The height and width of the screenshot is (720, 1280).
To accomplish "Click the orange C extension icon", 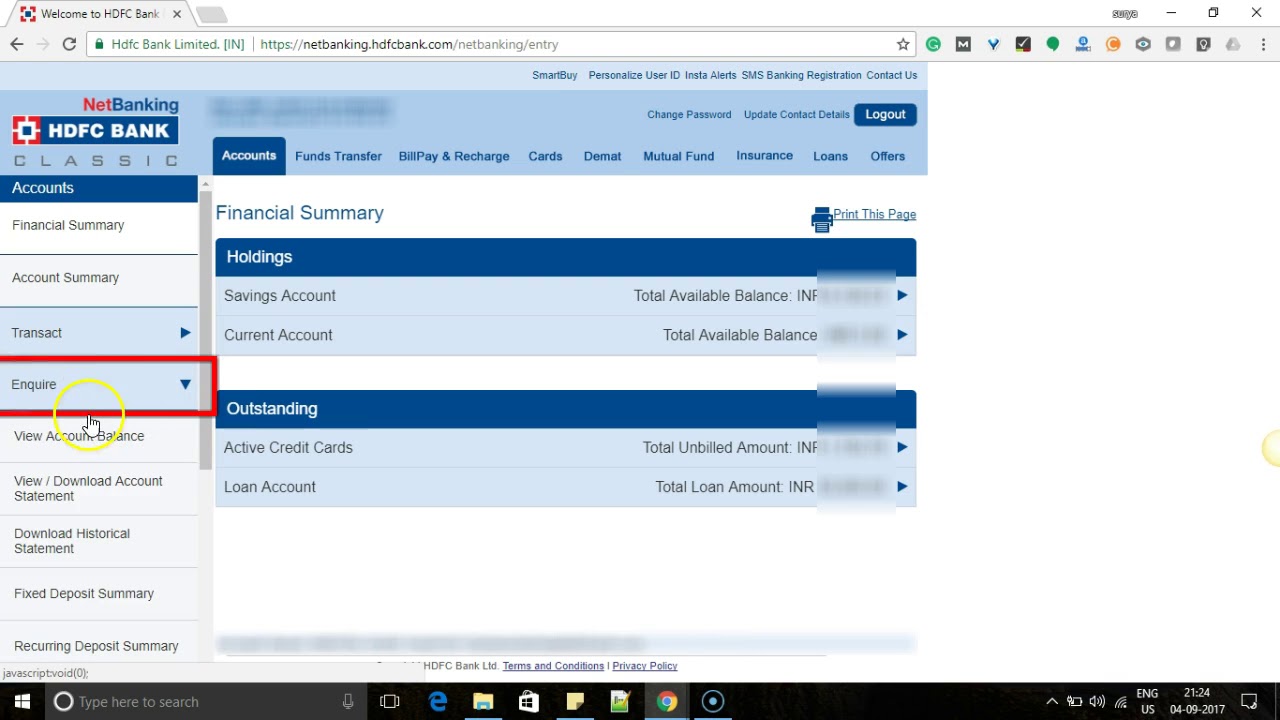I will click(1113, 44).
